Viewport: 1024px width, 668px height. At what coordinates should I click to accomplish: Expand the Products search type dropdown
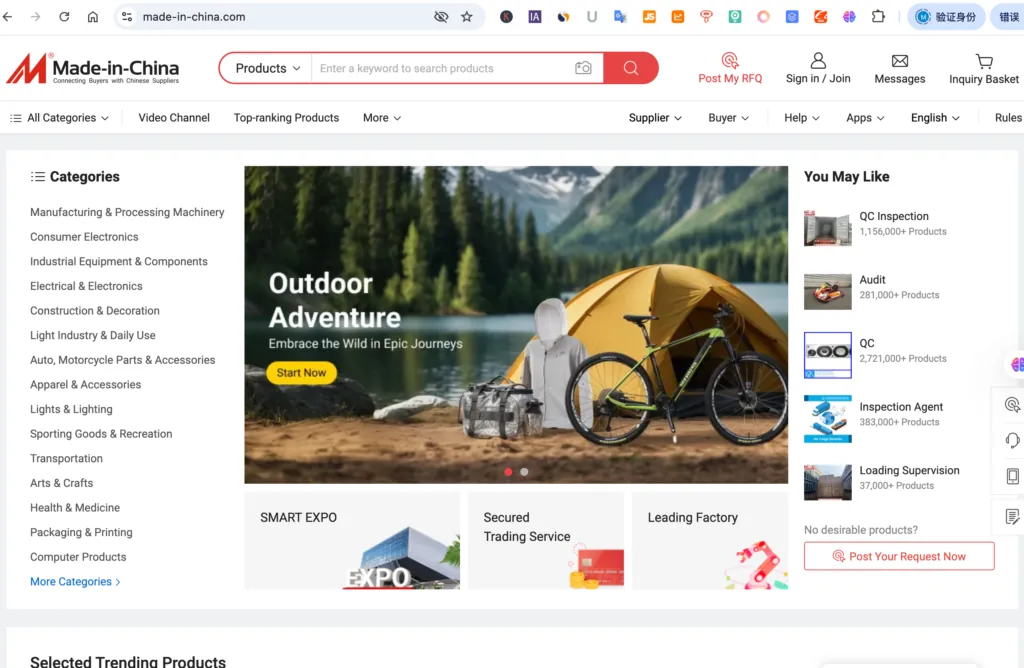[267, 68]
